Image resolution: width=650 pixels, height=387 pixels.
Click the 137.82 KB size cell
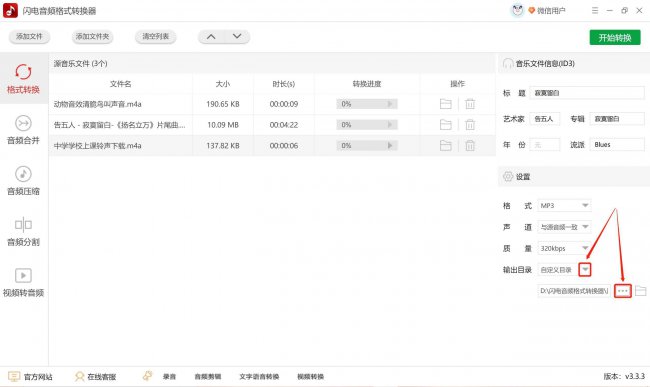coord(223,145)
